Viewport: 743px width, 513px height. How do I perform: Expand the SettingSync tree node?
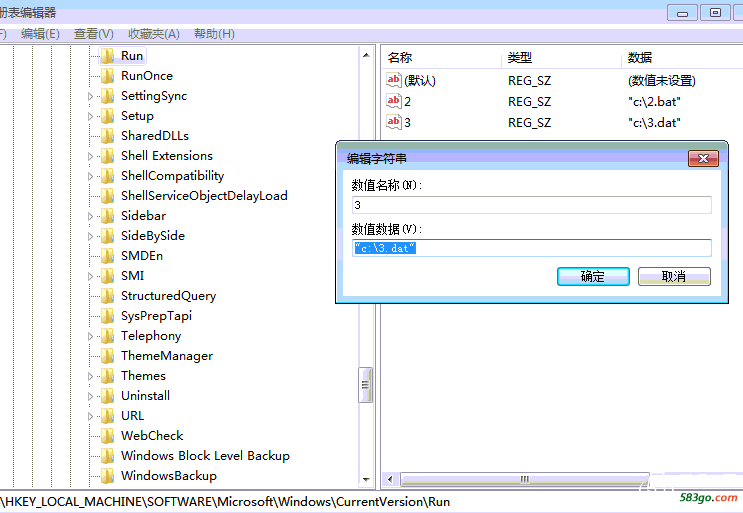[x=90, y=97]
